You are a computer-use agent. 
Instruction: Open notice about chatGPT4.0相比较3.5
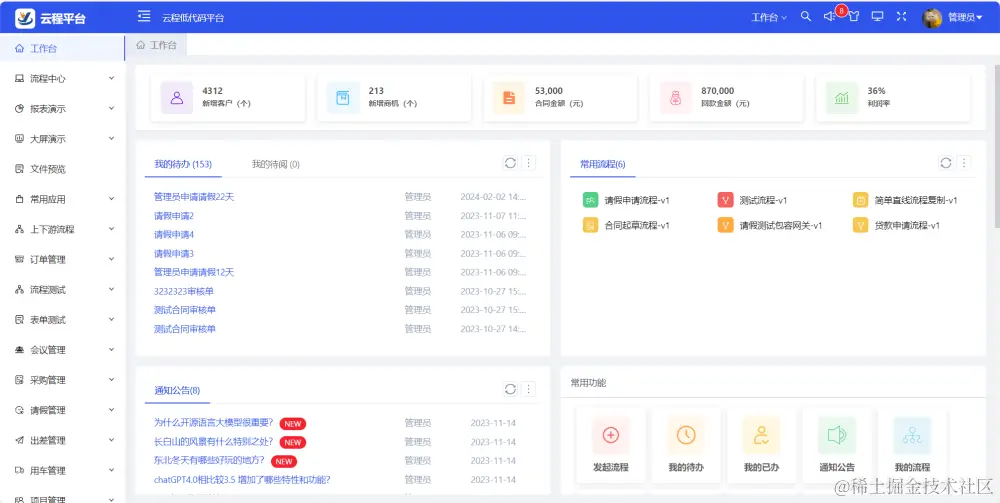(x=242, y=479)
